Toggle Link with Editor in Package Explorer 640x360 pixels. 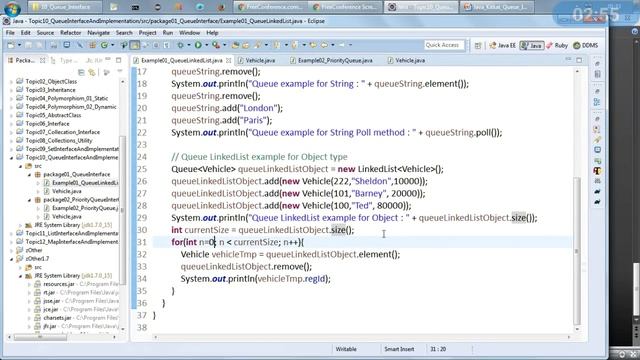[92, 73]
